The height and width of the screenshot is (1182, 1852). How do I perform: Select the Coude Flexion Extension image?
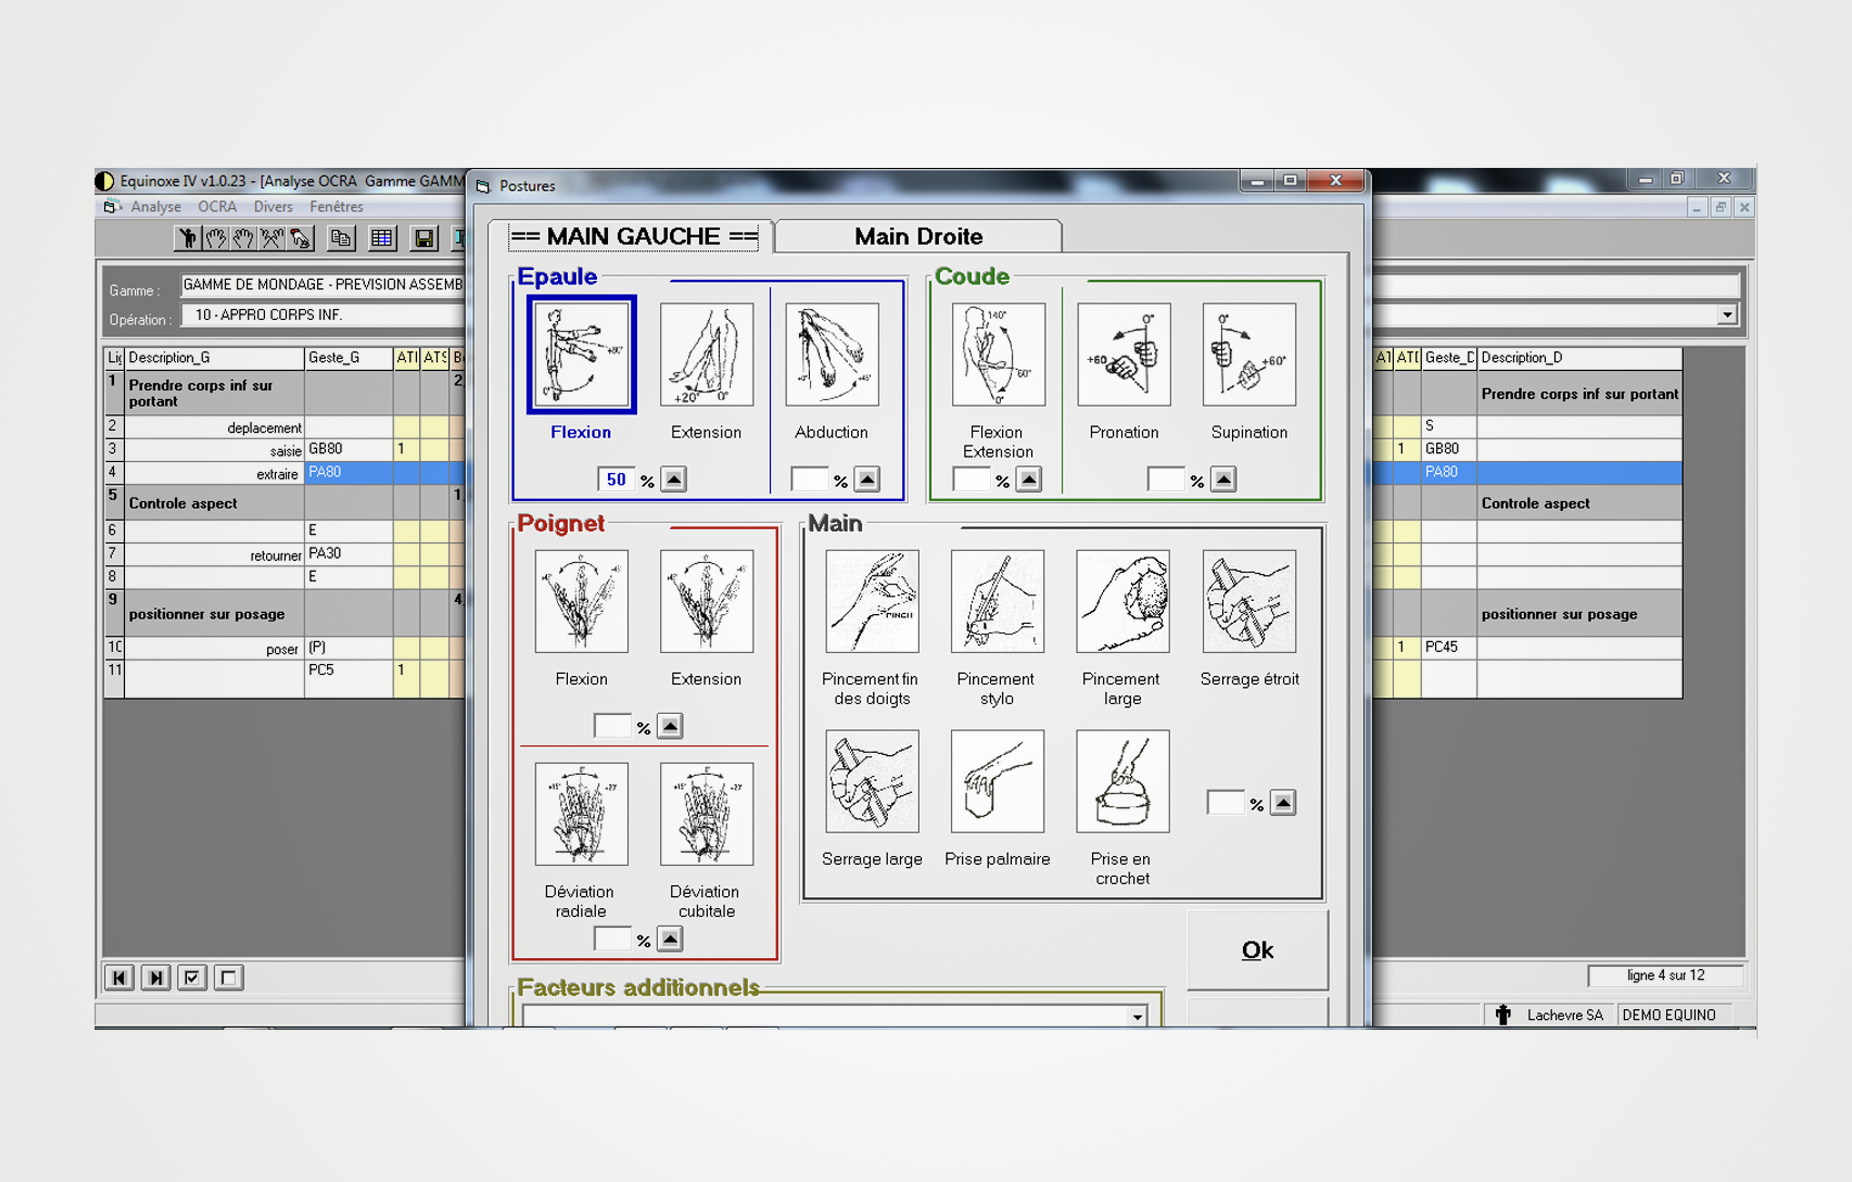pos(998,355)
